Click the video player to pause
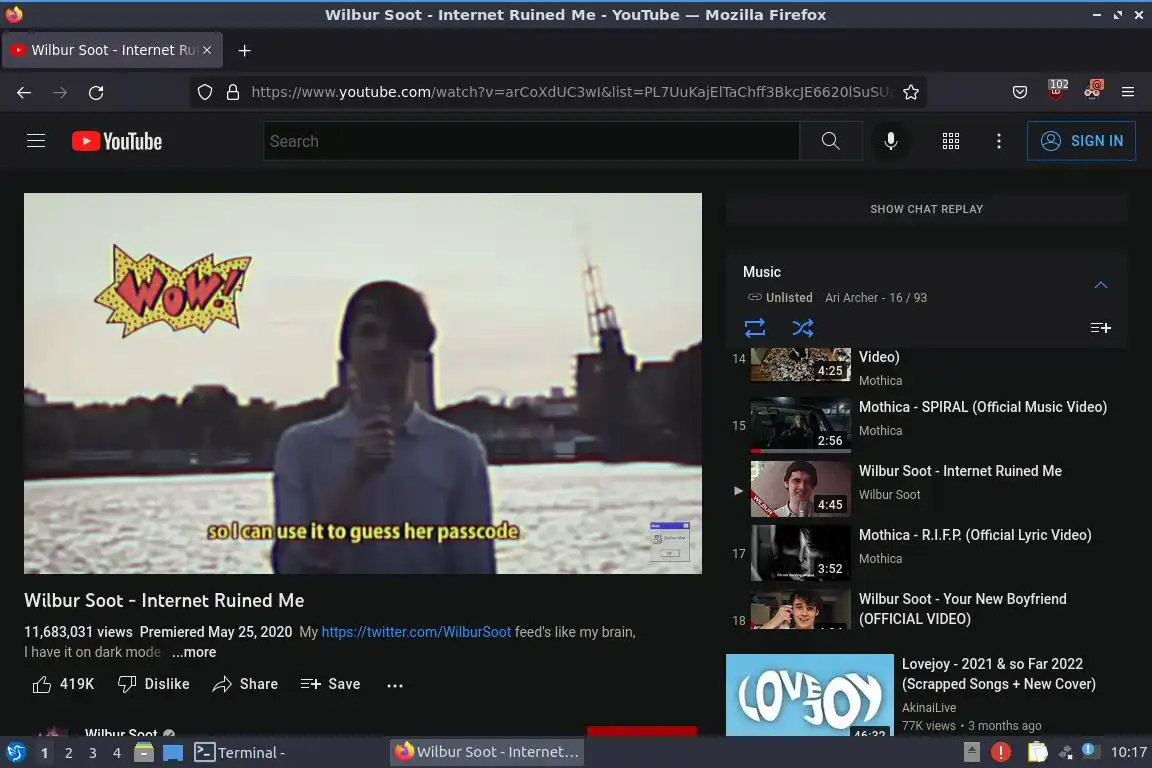The width and height of the screenshot is (1152, 768). (363, 383)
